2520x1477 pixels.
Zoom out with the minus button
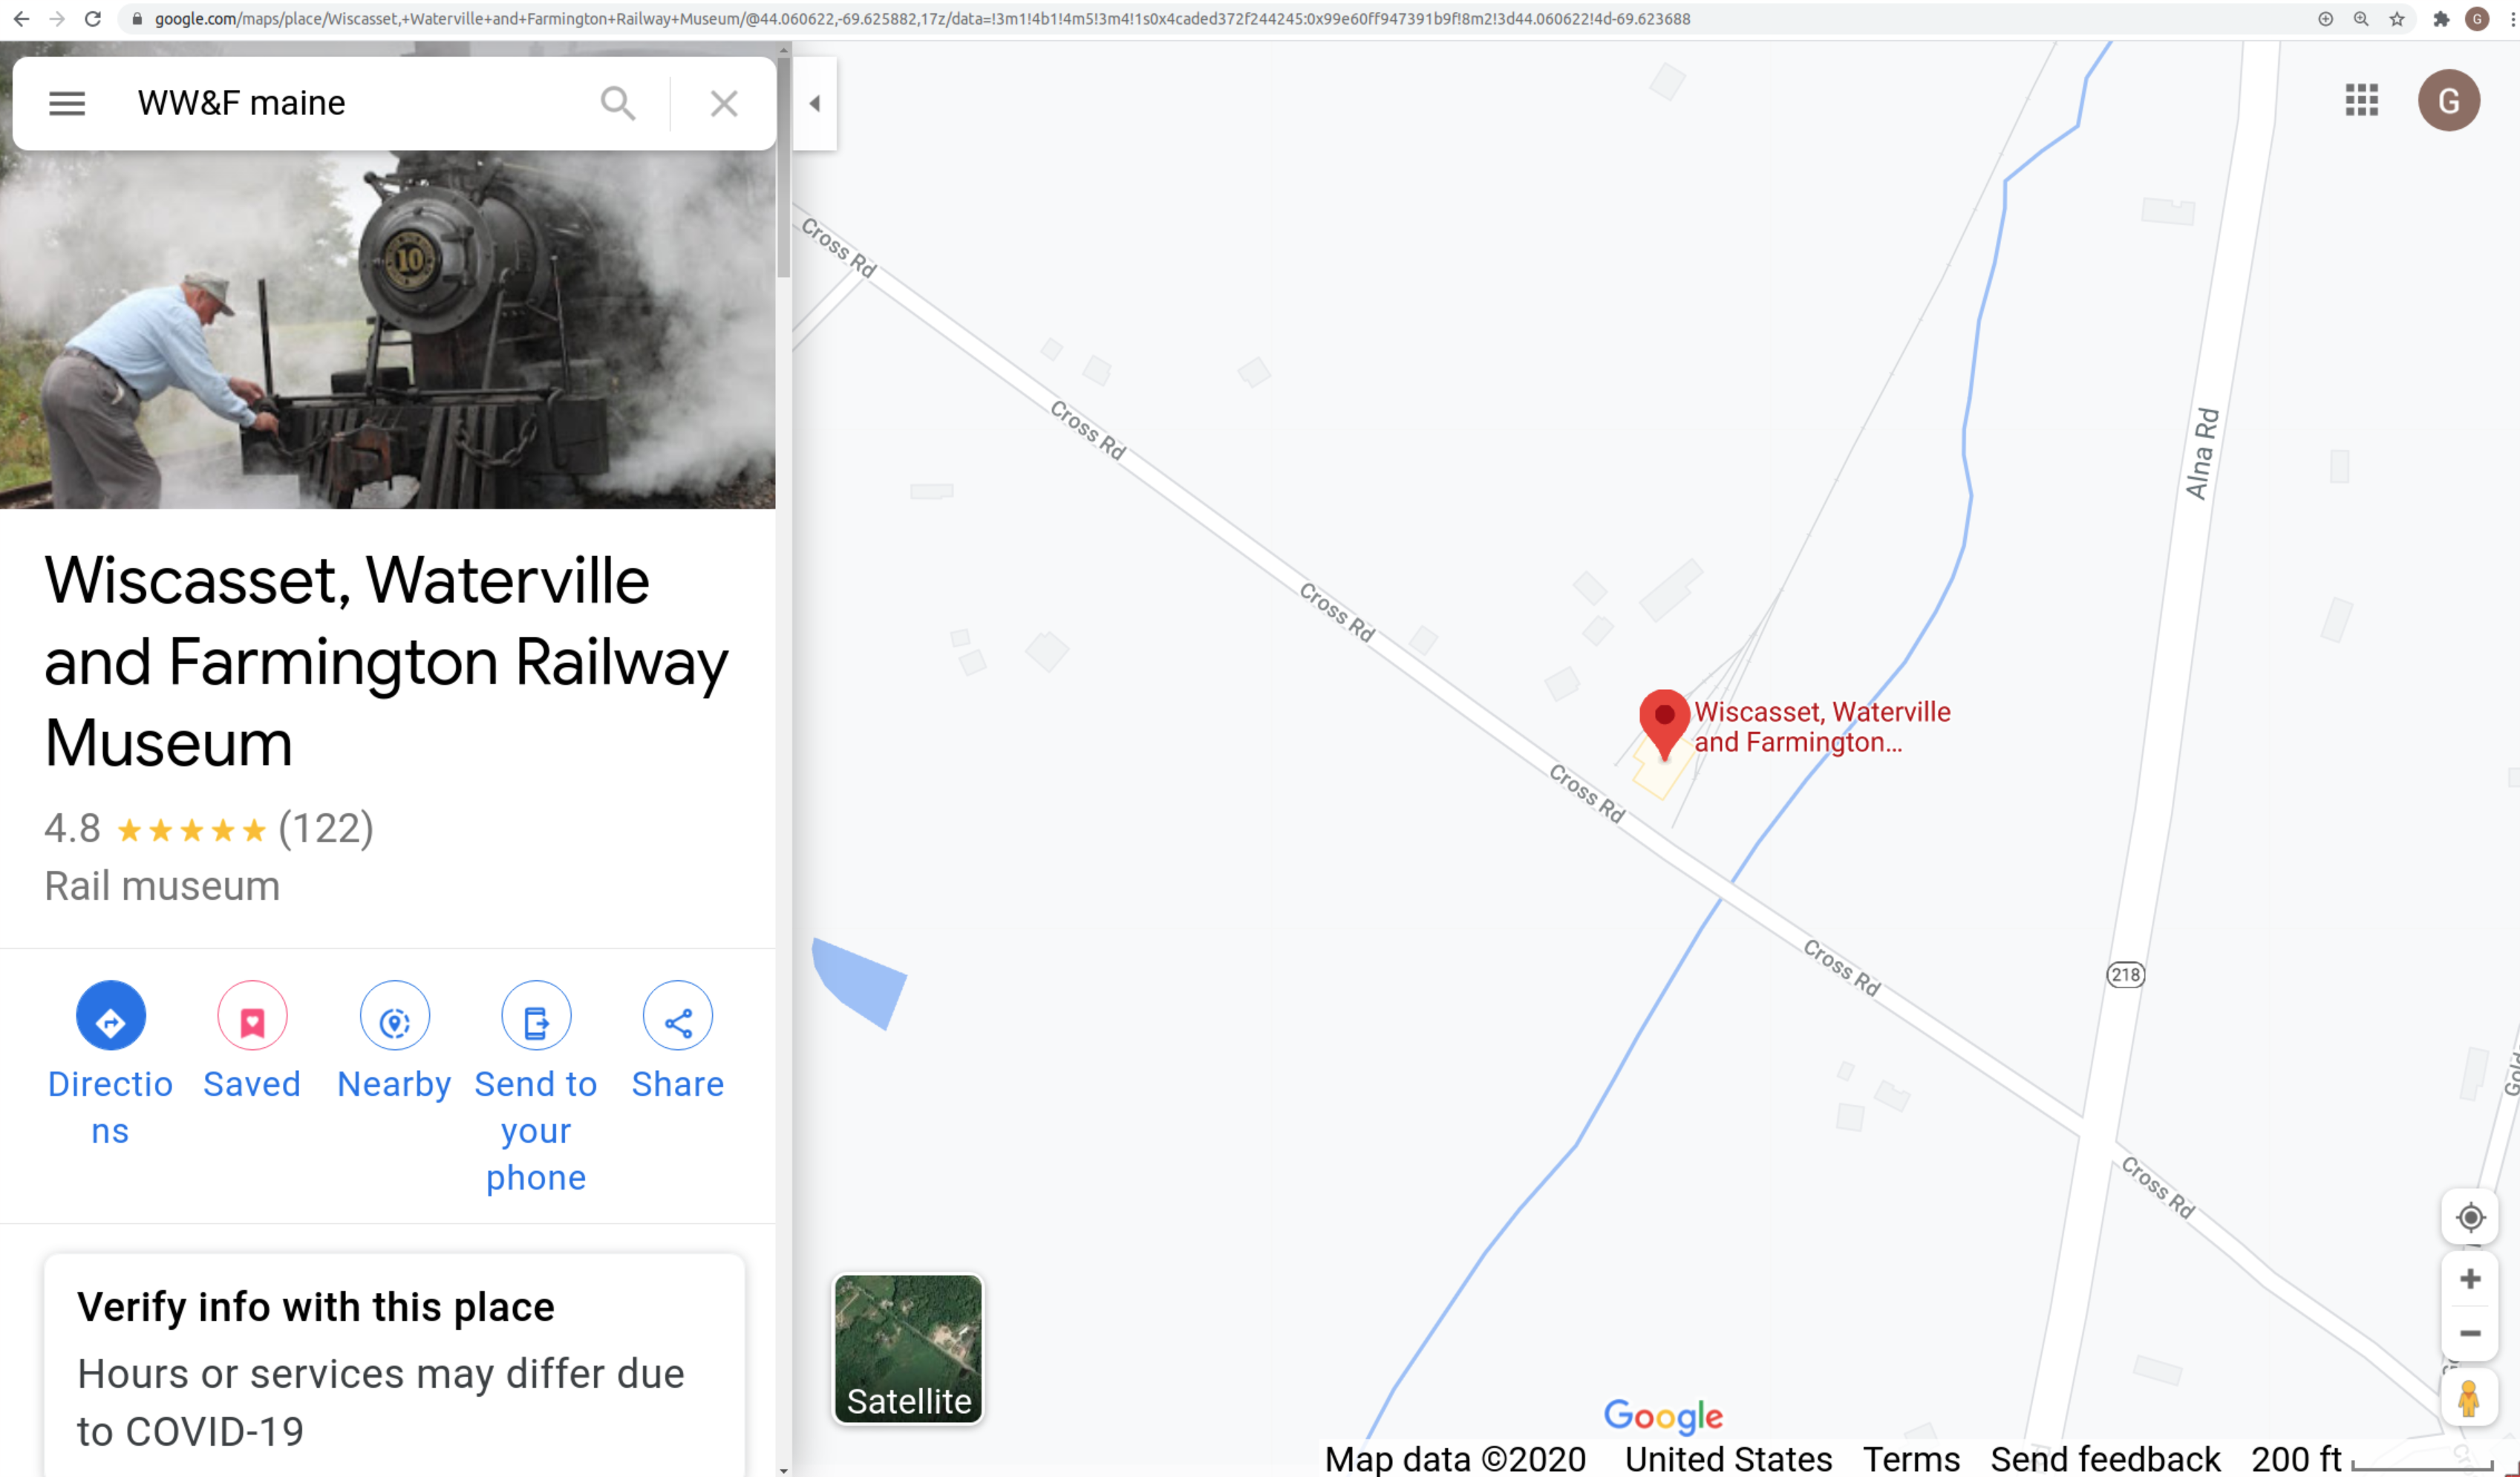[2470, 1334]
